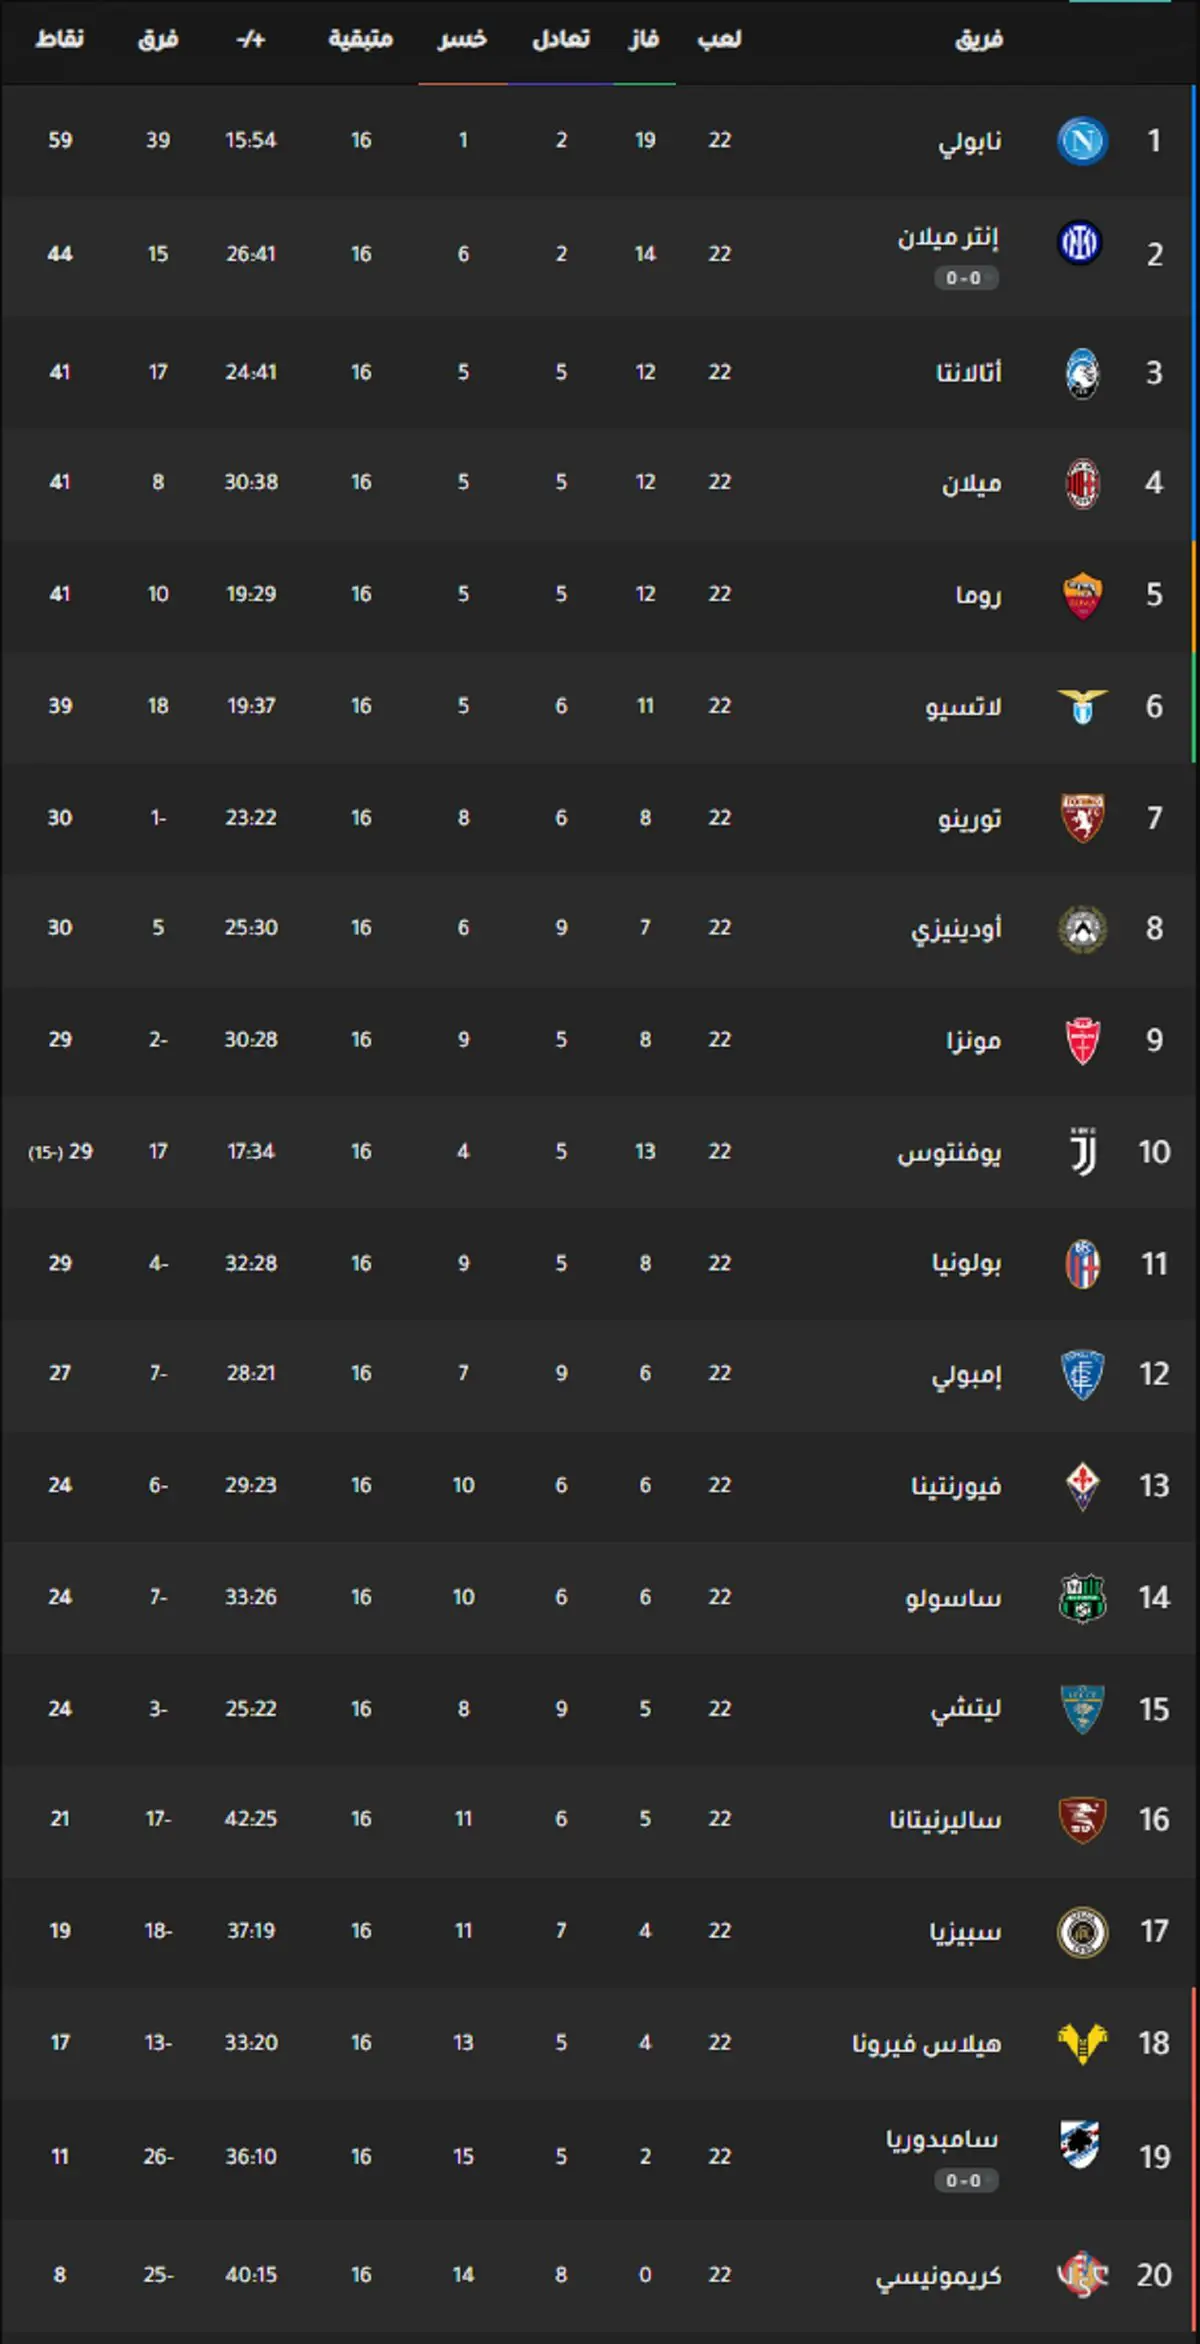
Task: Select the Juventus J logo
Action: [x=1083, y=1152]
